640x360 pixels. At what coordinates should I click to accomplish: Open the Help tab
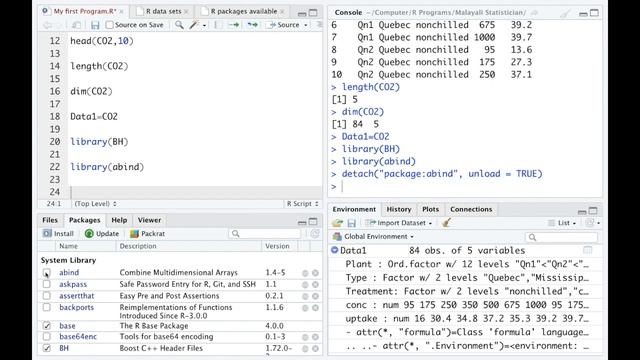(119, 220)
